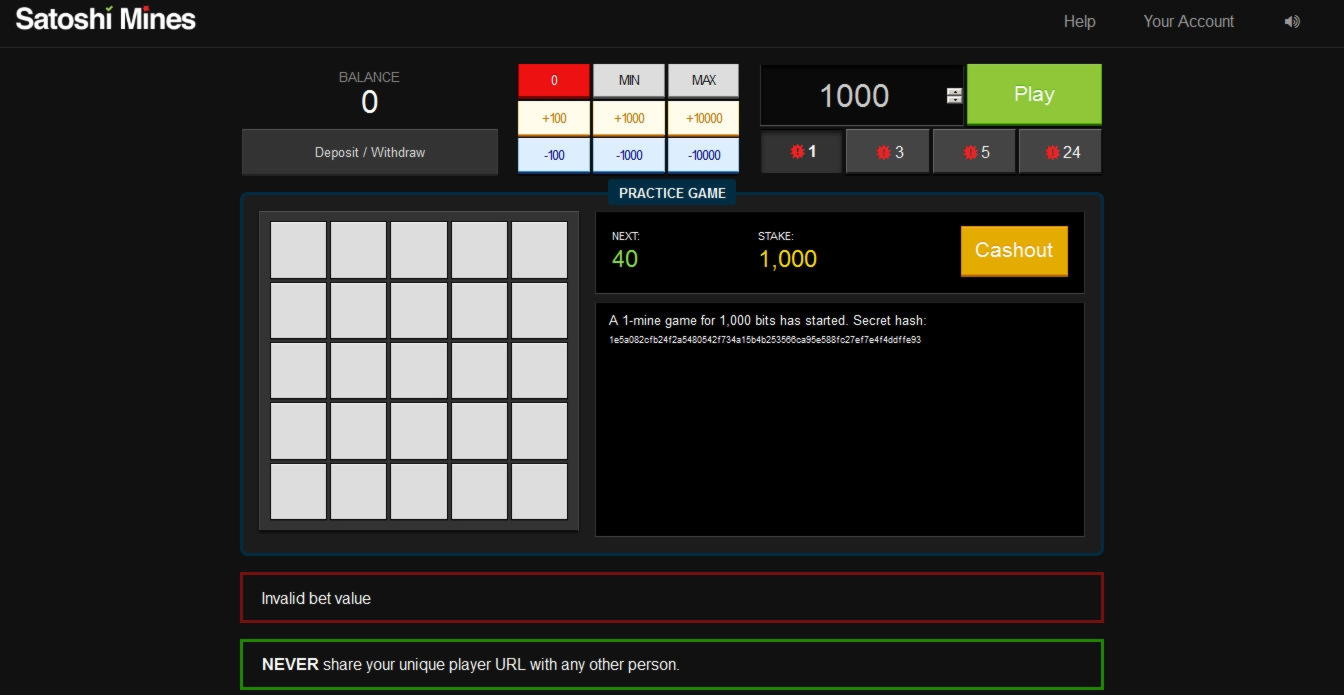Reveal second tile in the top row
1344x695 pixels.
(x=358, y=250)
